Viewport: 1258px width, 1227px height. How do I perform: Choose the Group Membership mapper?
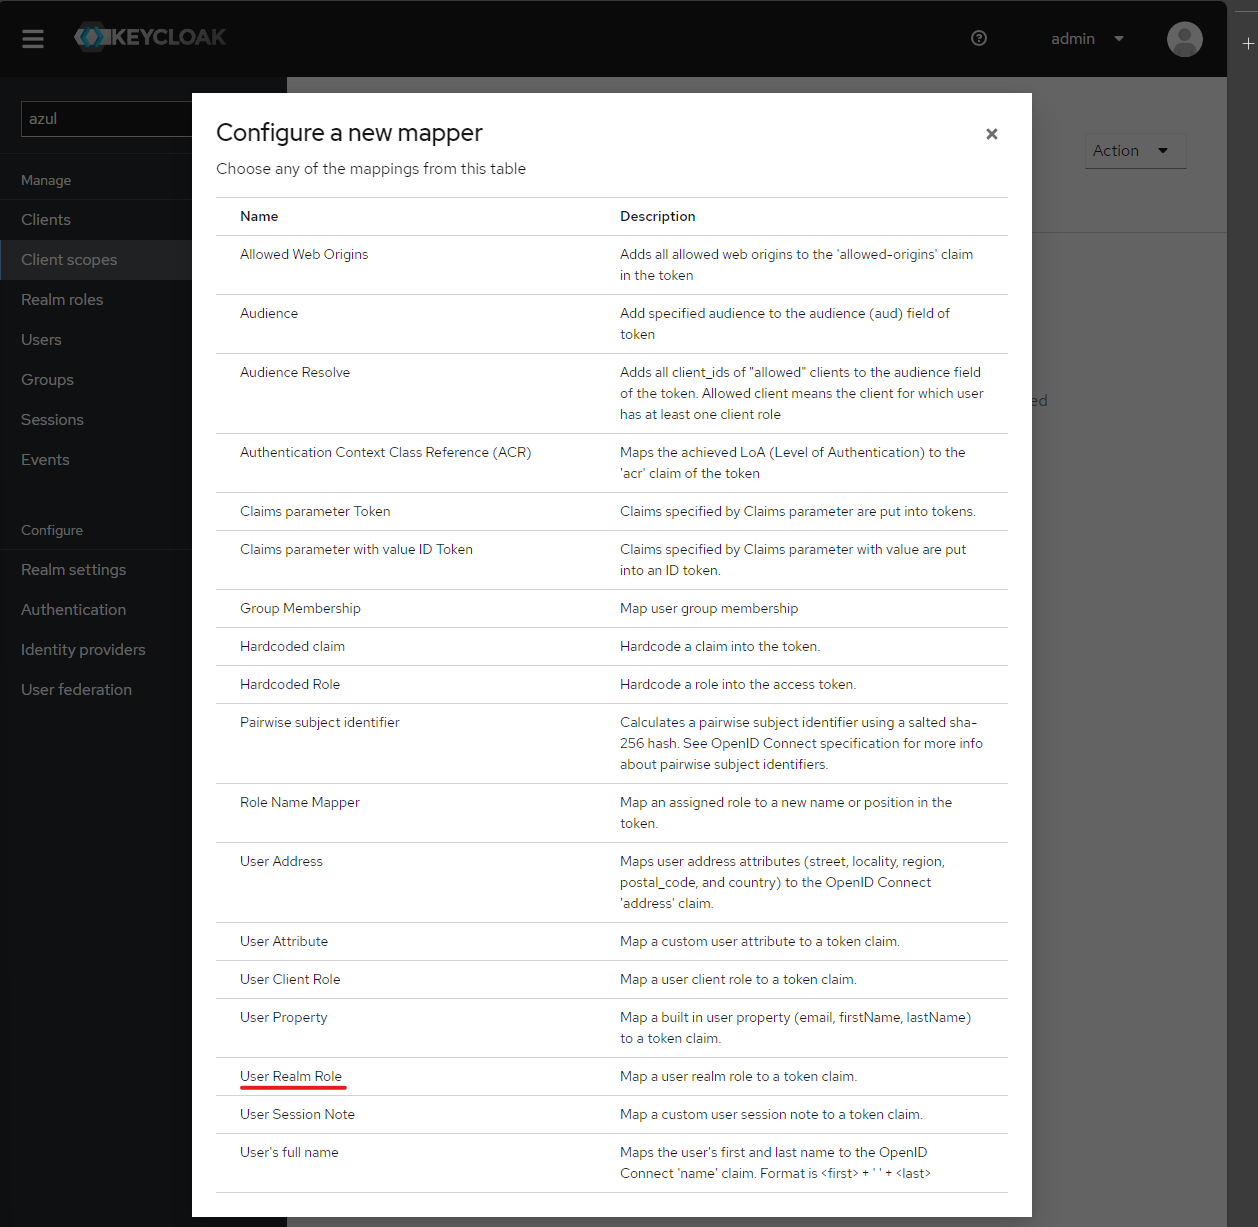pos(300,608)
